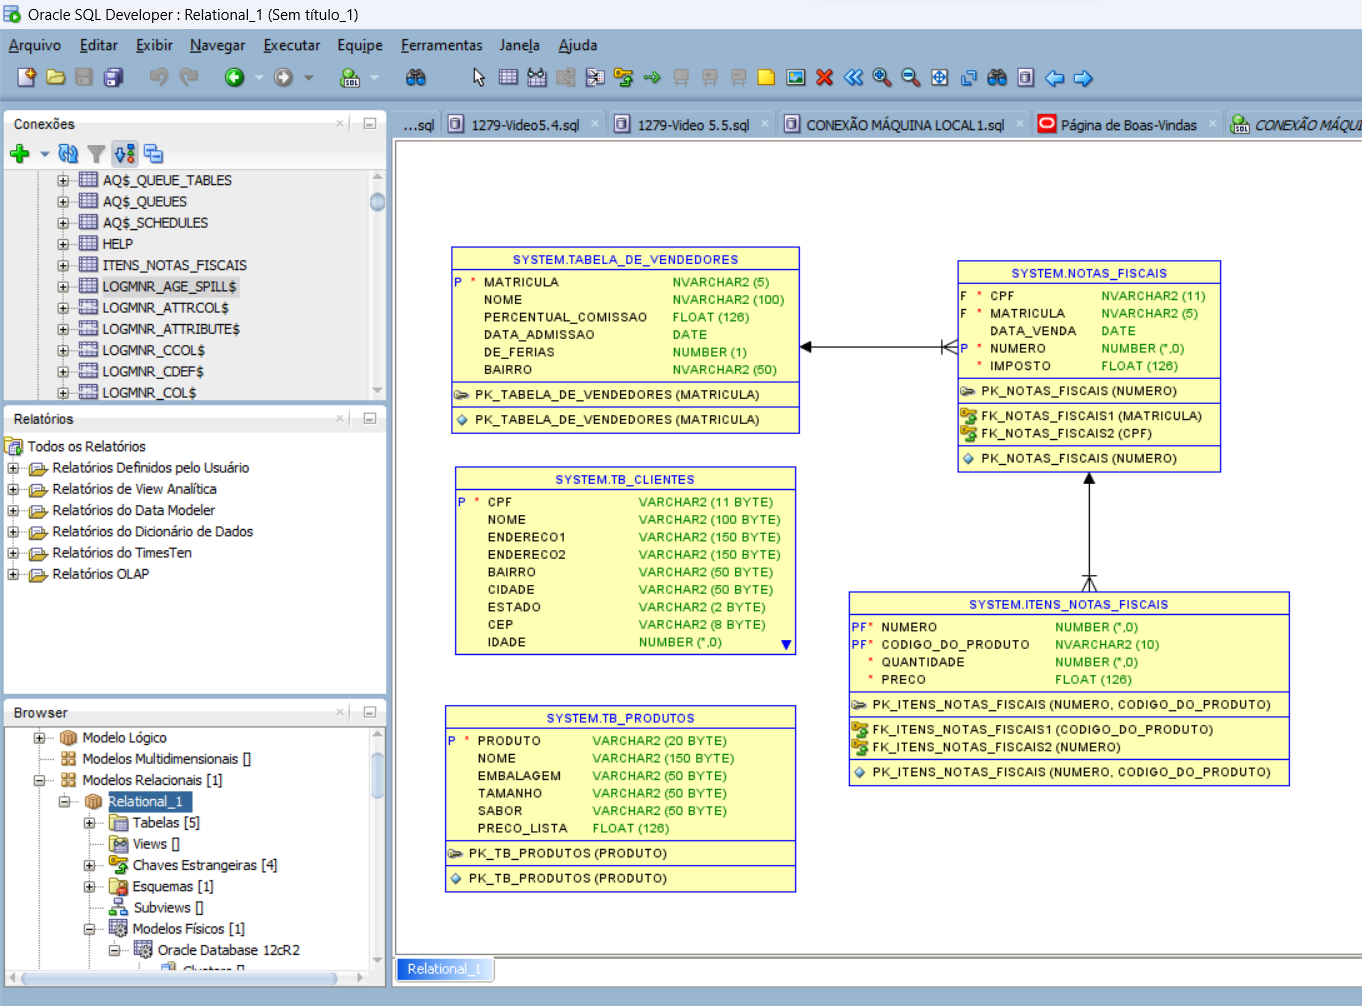Click the Fit Screen icon
Screen dimensions: 1362x1006
click(x=939, y=77)
